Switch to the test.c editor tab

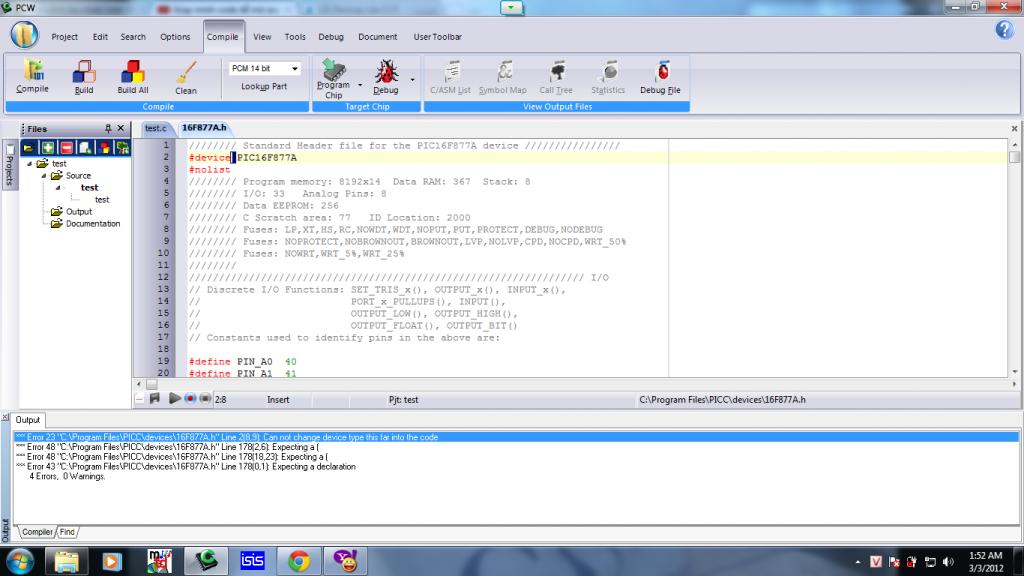pyautogui.click(x=156, y=128)
